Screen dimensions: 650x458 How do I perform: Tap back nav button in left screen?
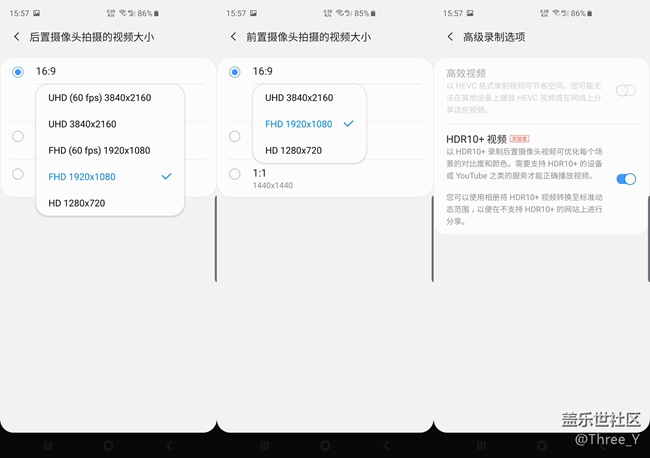coord(169,446)
